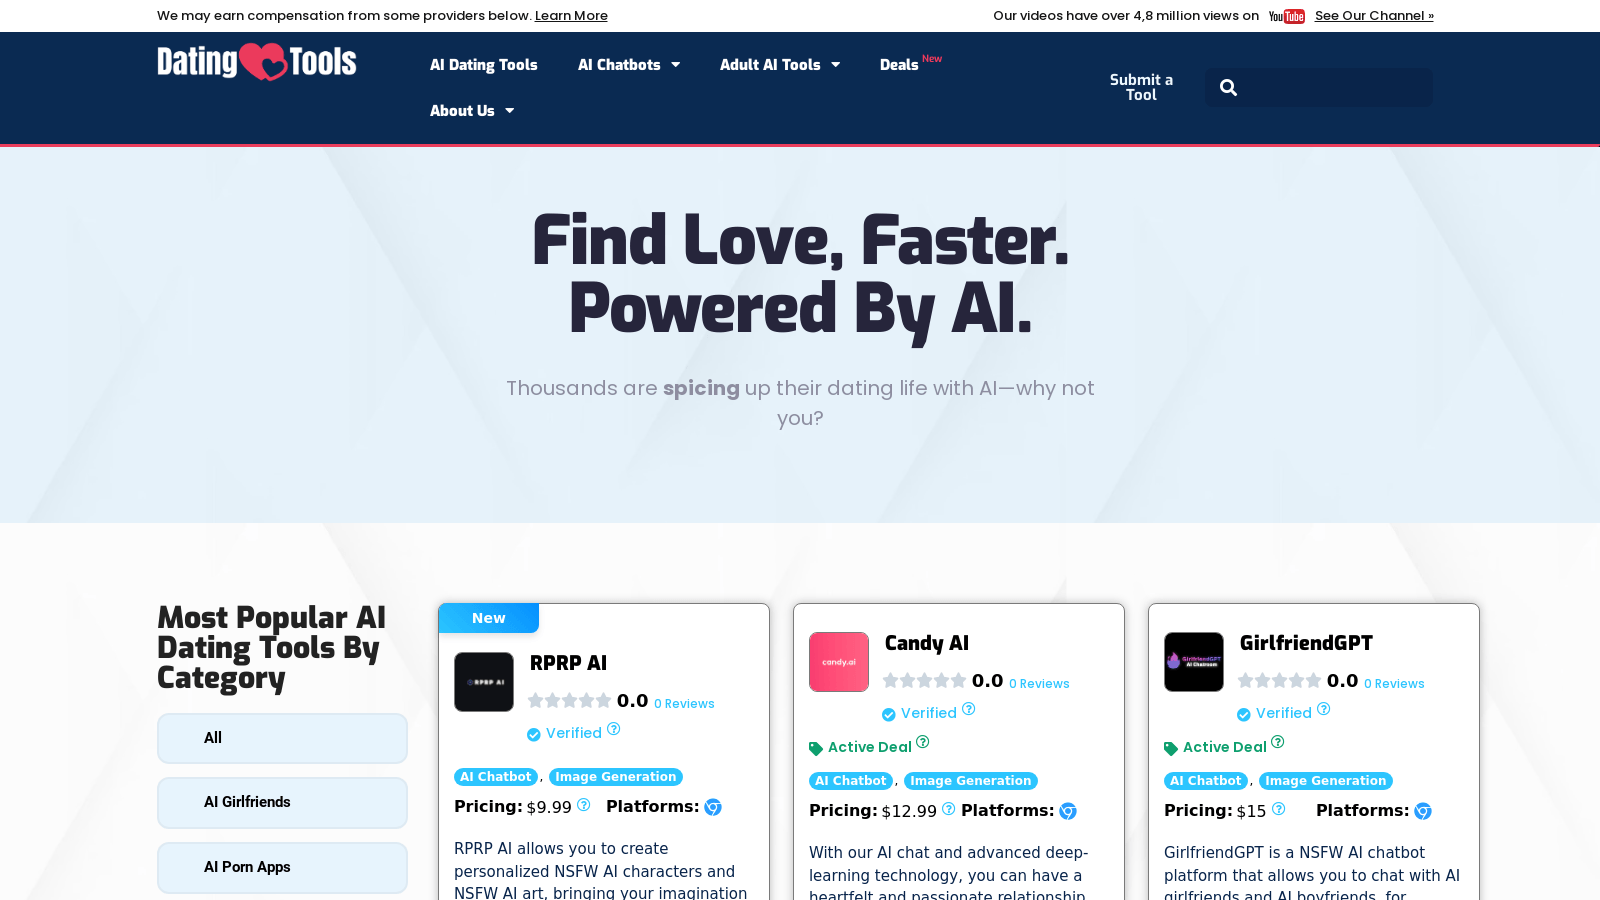Viewport: 1600px width, 900px height.
Task: Select the AI Porn Apps category filter
Action: tap(282, 868)
